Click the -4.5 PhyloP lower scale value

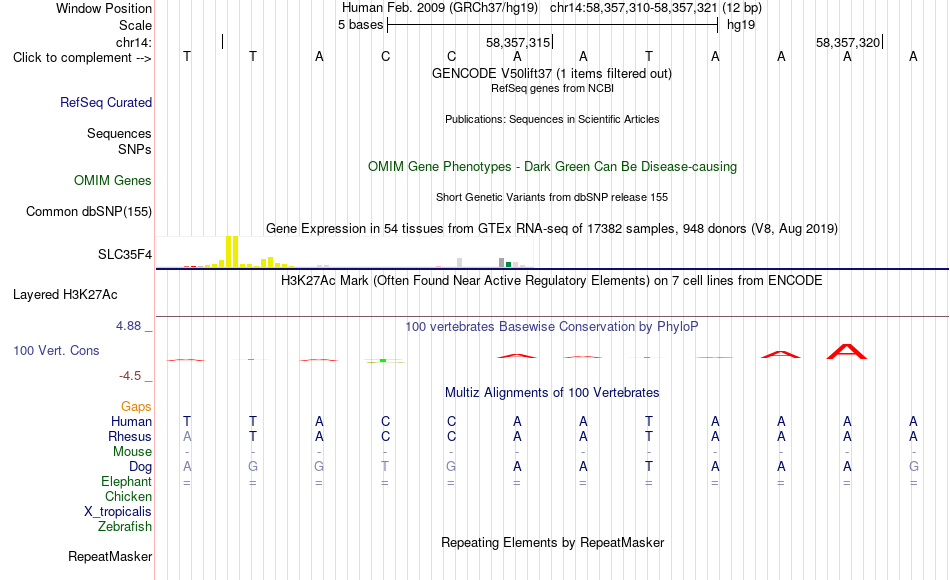point(130,376)
